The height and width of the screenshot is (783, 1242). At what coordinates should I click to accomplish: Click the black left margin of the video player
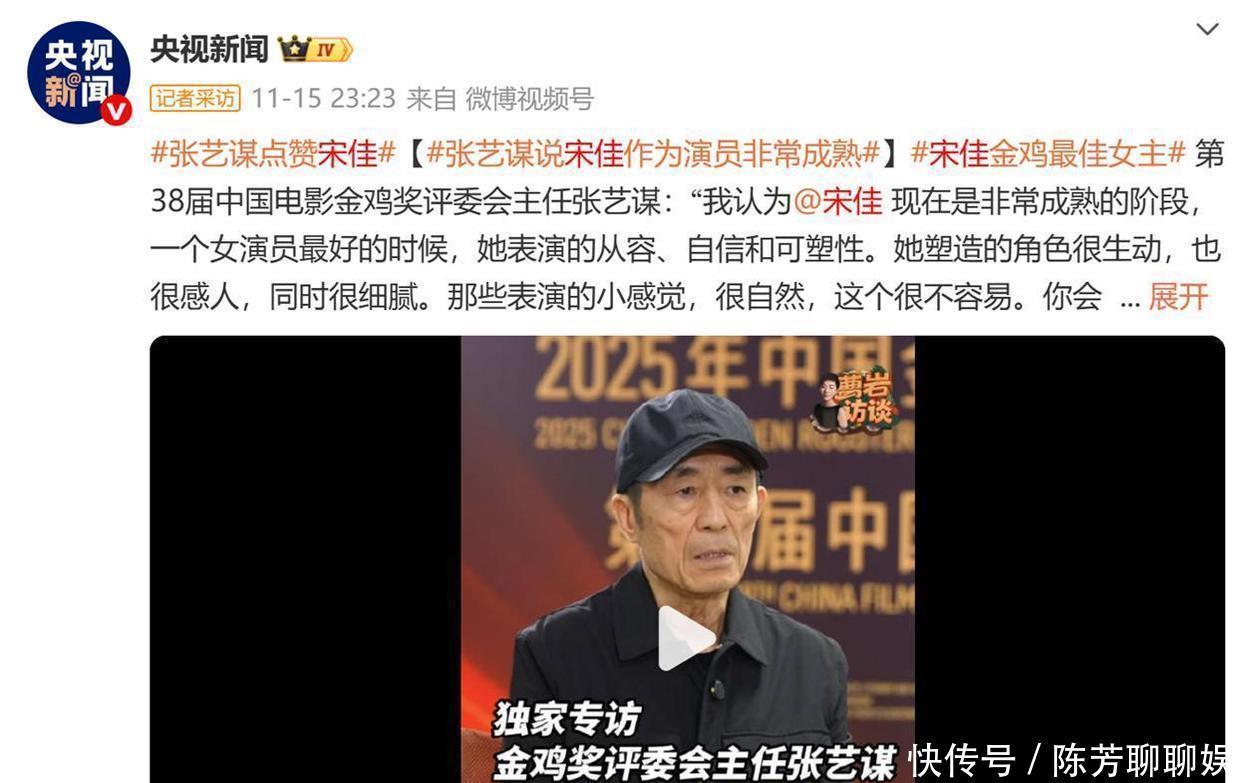click(305, 559)
